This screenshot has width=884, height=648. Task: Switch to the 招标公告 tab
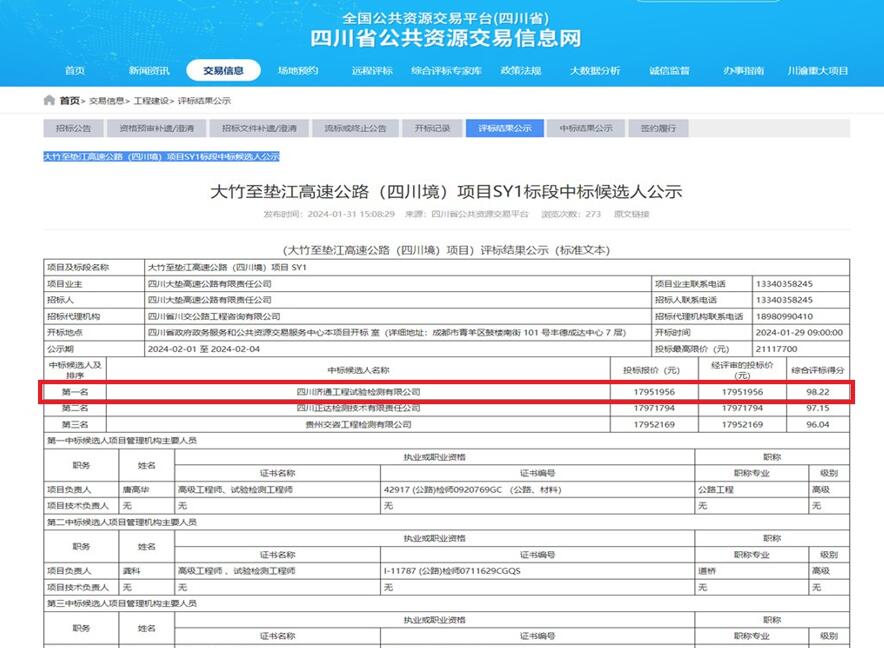pos(75,127)
